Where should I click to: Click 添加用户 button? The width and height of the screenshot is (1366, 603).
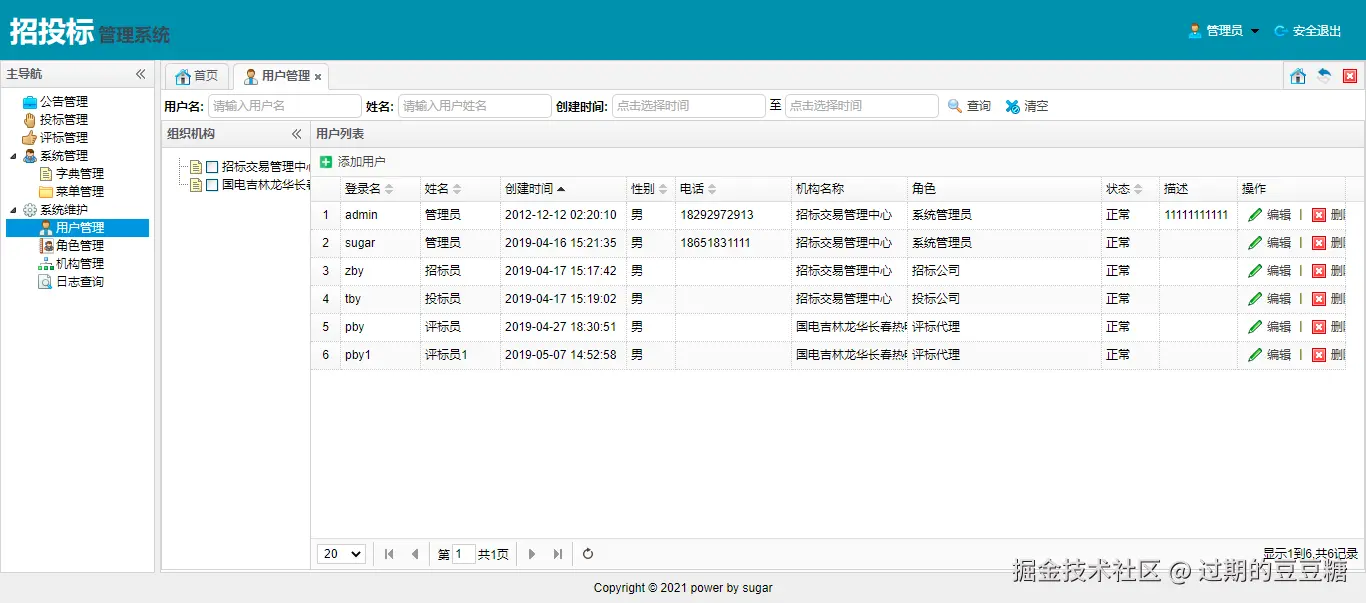point(352,162)
